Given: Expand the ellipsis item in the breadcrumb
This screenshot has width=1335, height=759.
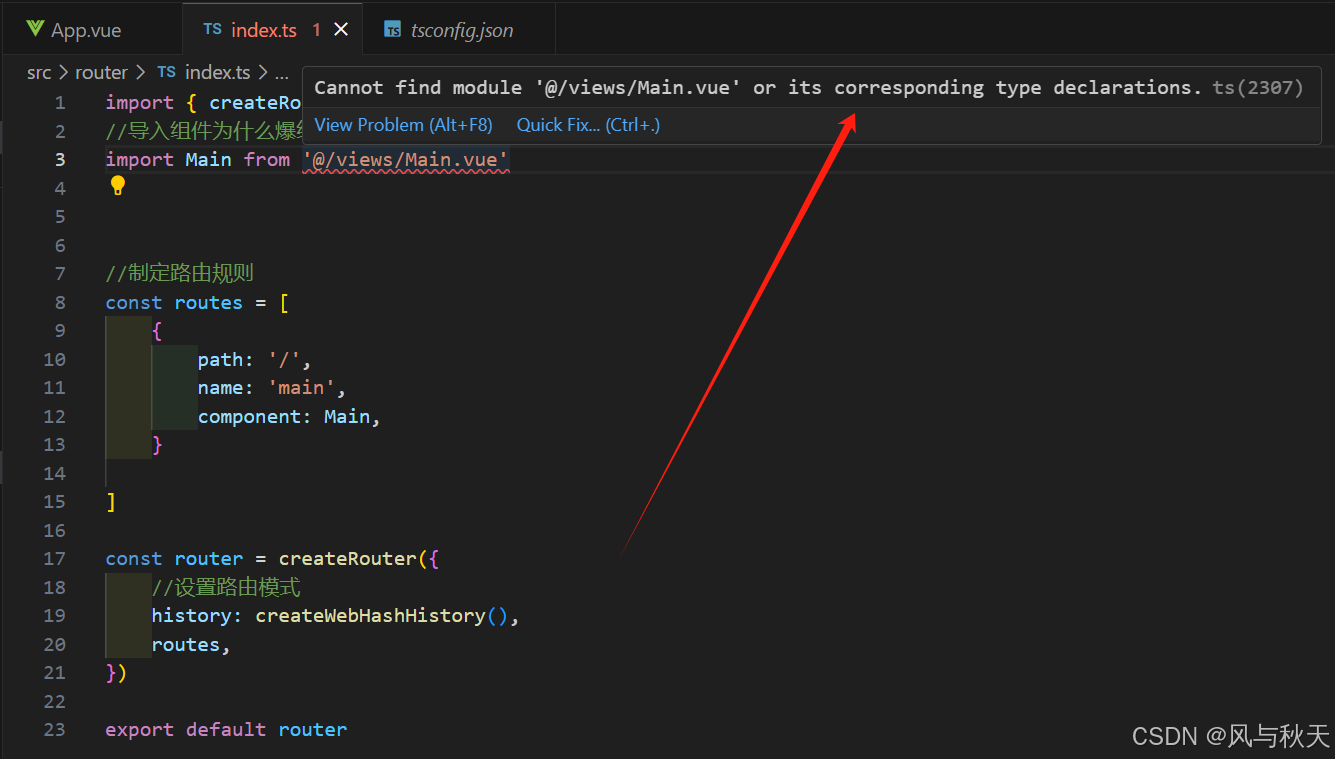Looking at the screenshot, I should tap(282, 71).
